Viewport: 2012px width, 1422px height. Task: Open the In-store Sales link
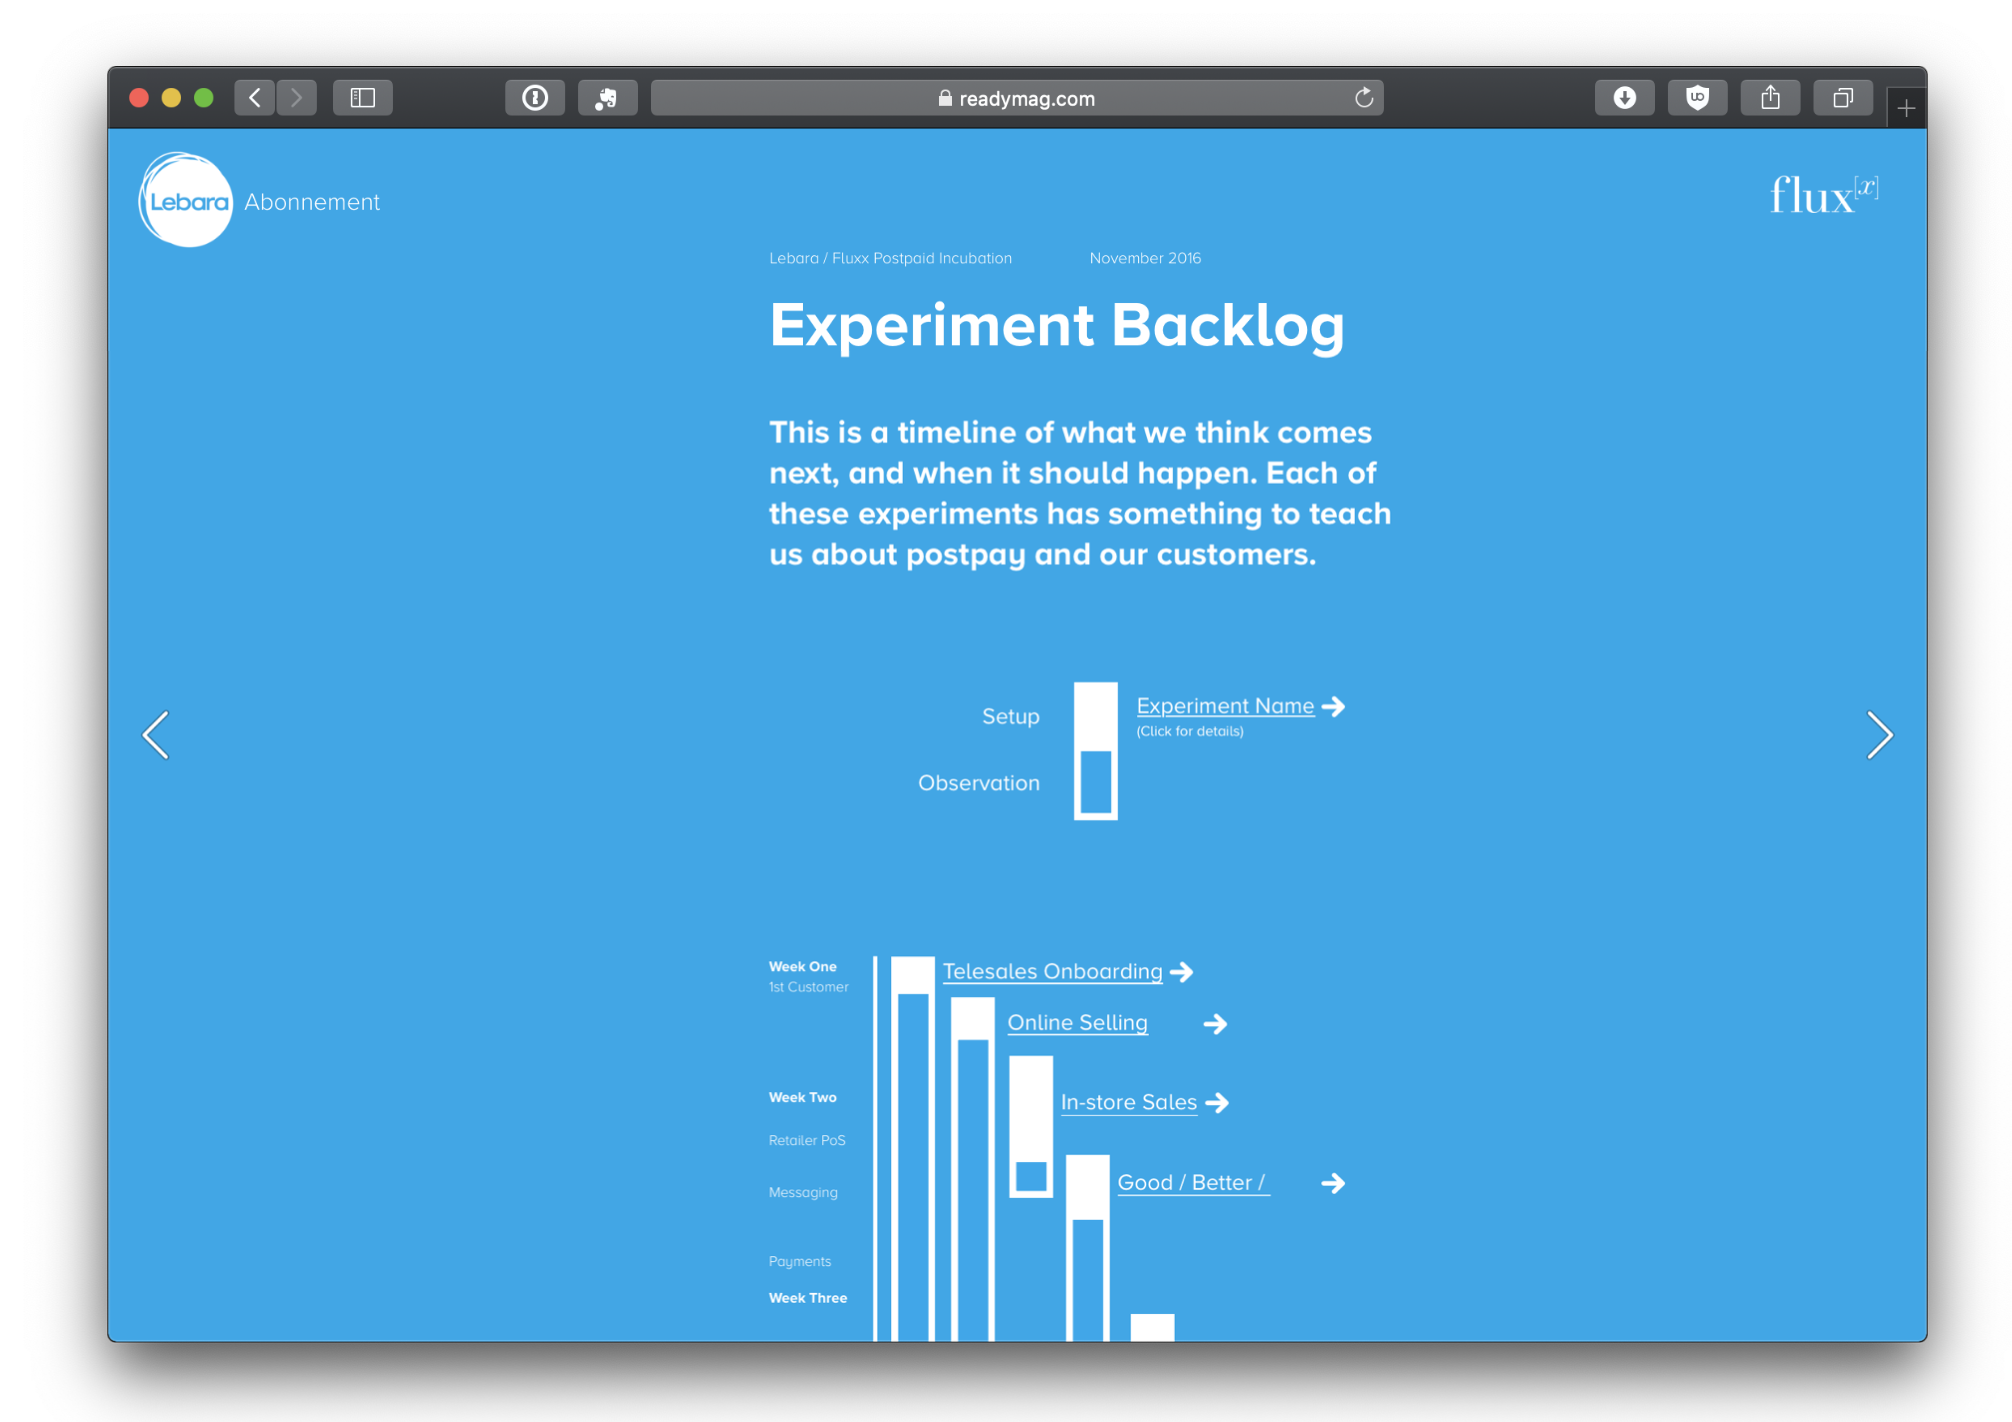[x=1128, y=1102]
